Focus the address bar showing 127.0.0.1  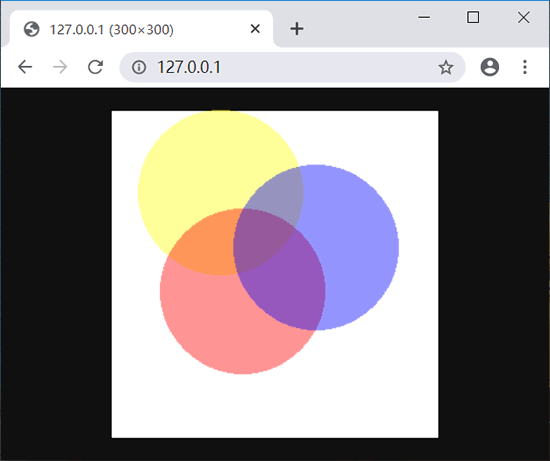[292, 67]
